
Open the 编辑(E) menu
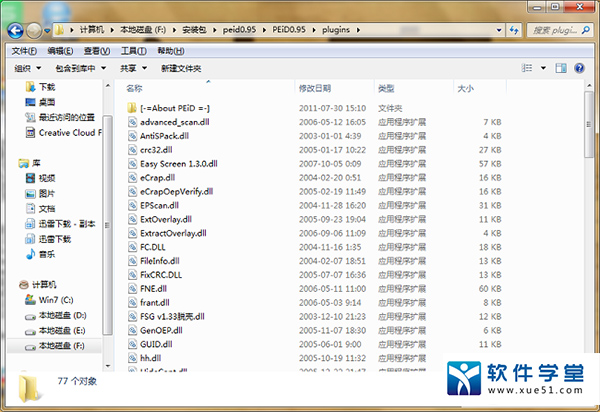[60, 51]
